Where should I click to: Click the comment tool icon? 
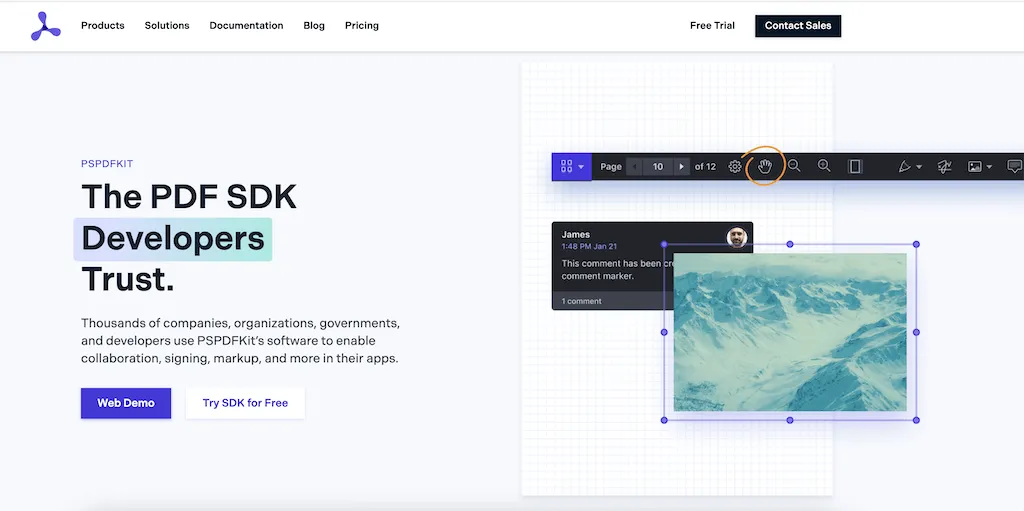click(x=1015, y=167)
